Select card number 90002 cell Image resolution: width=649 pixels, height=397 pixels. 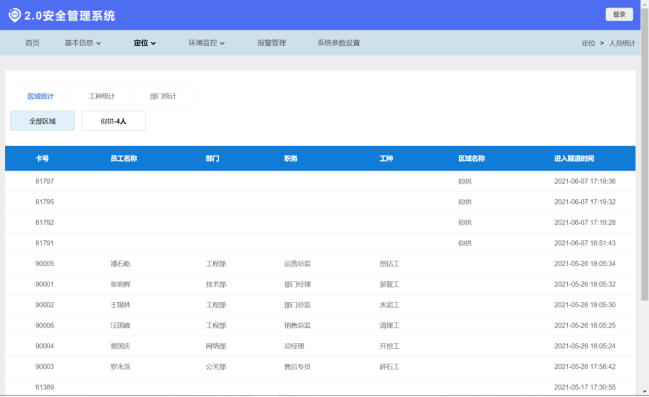click(45, 305)
